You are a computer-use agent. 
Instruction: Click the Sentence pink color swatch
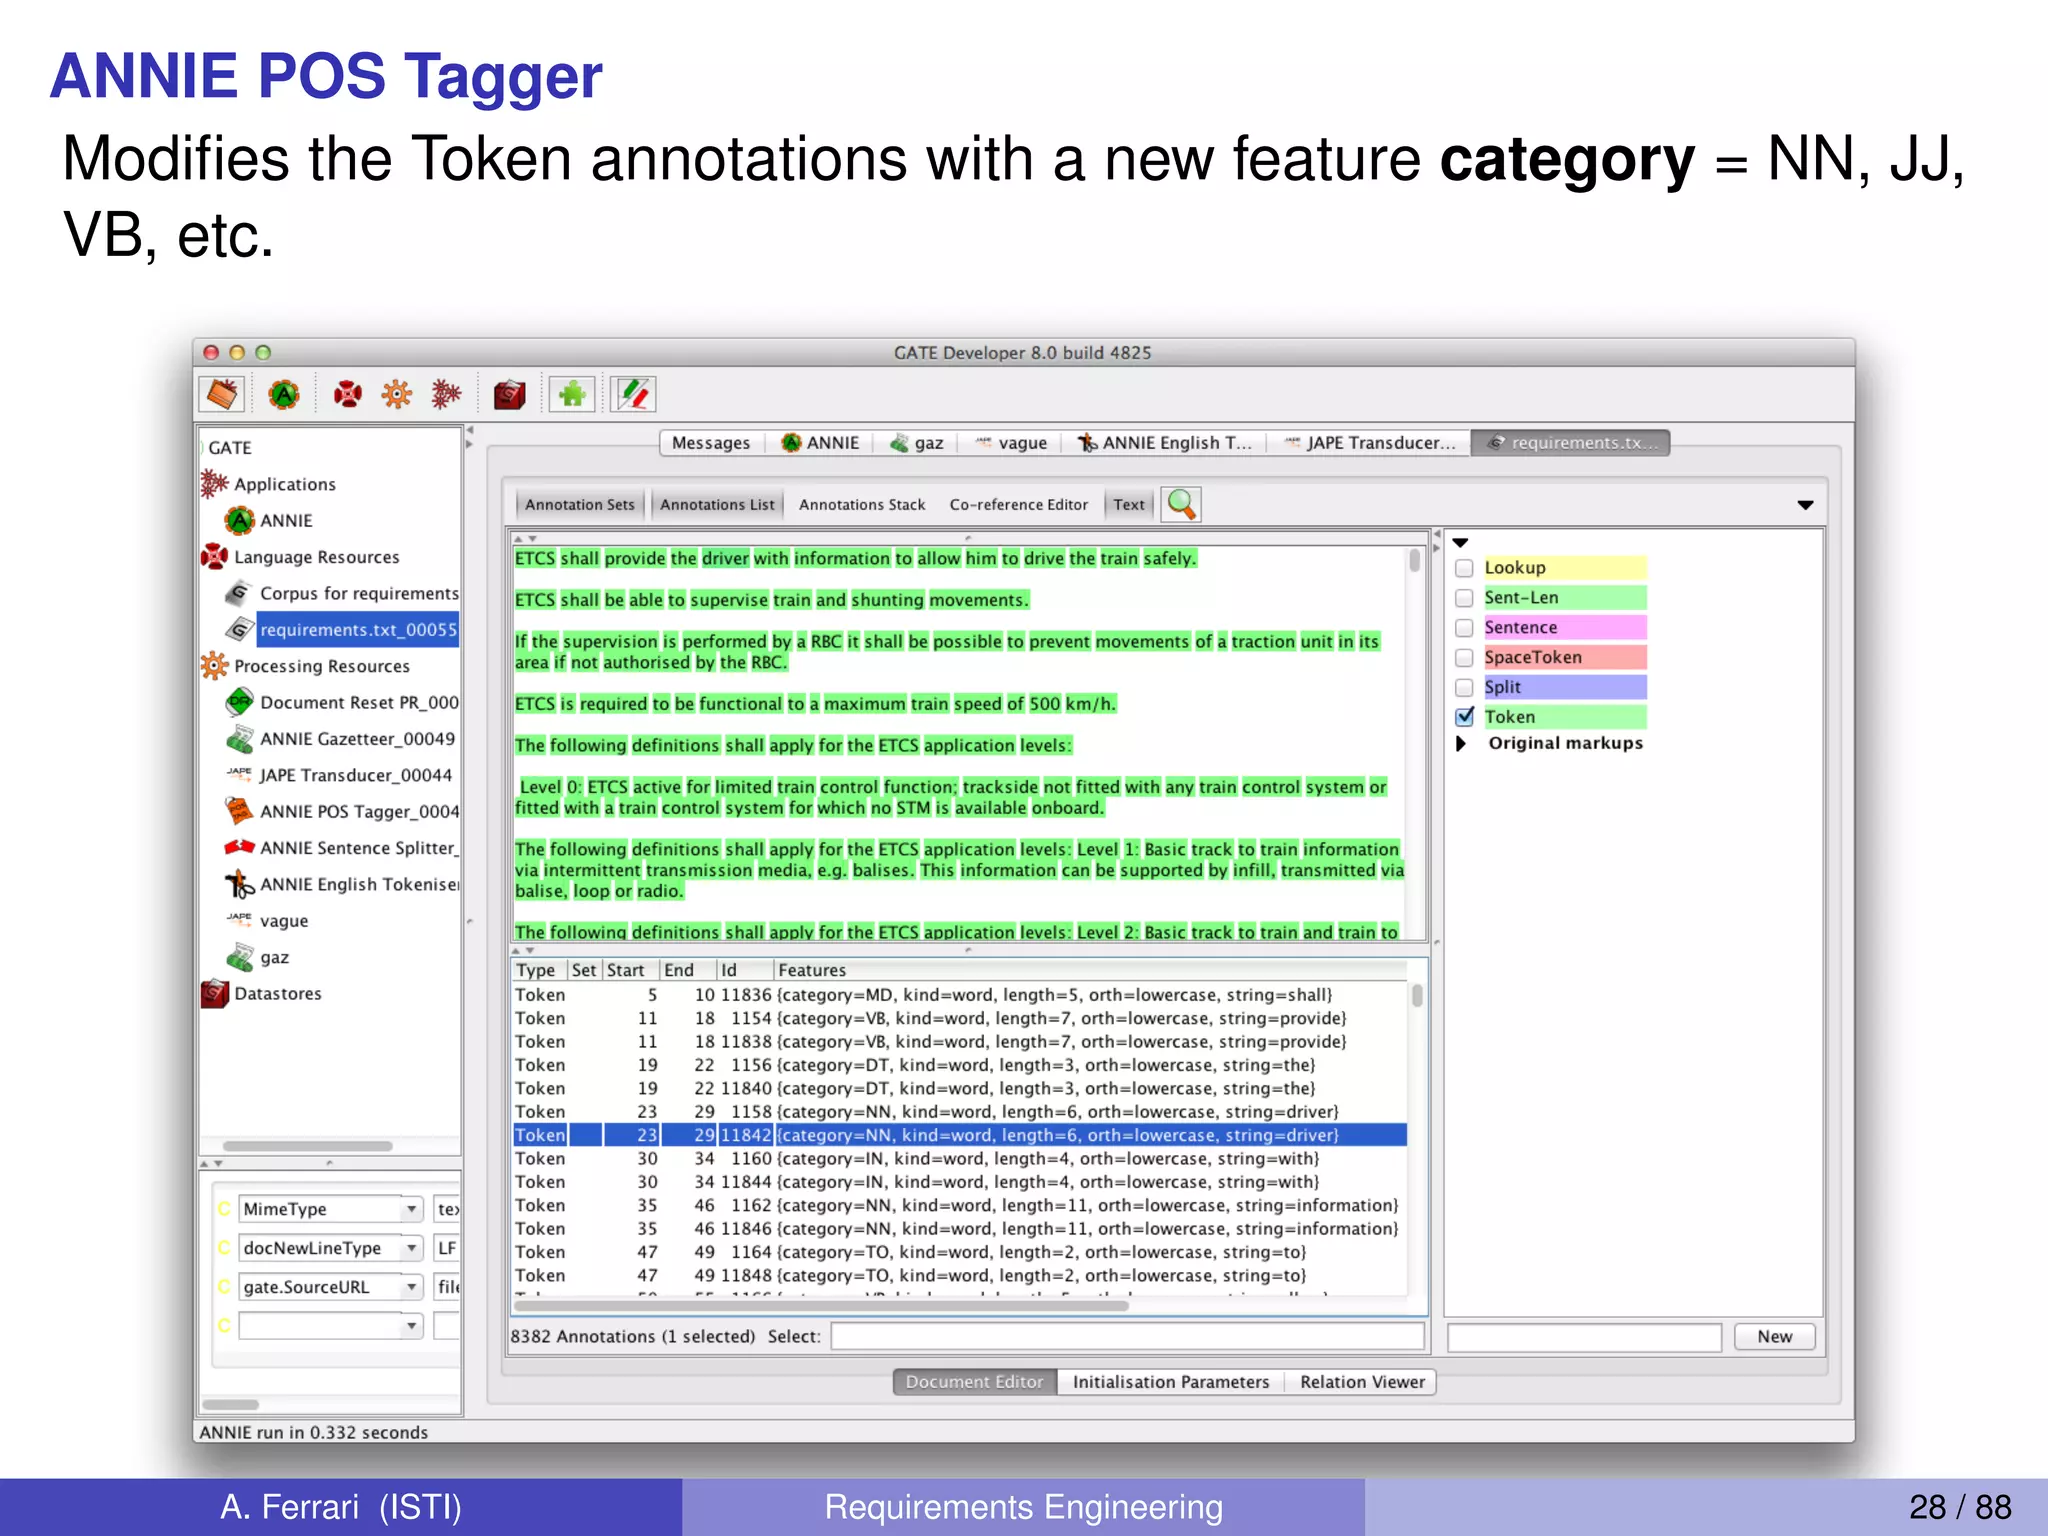(x=1565, y=628)
